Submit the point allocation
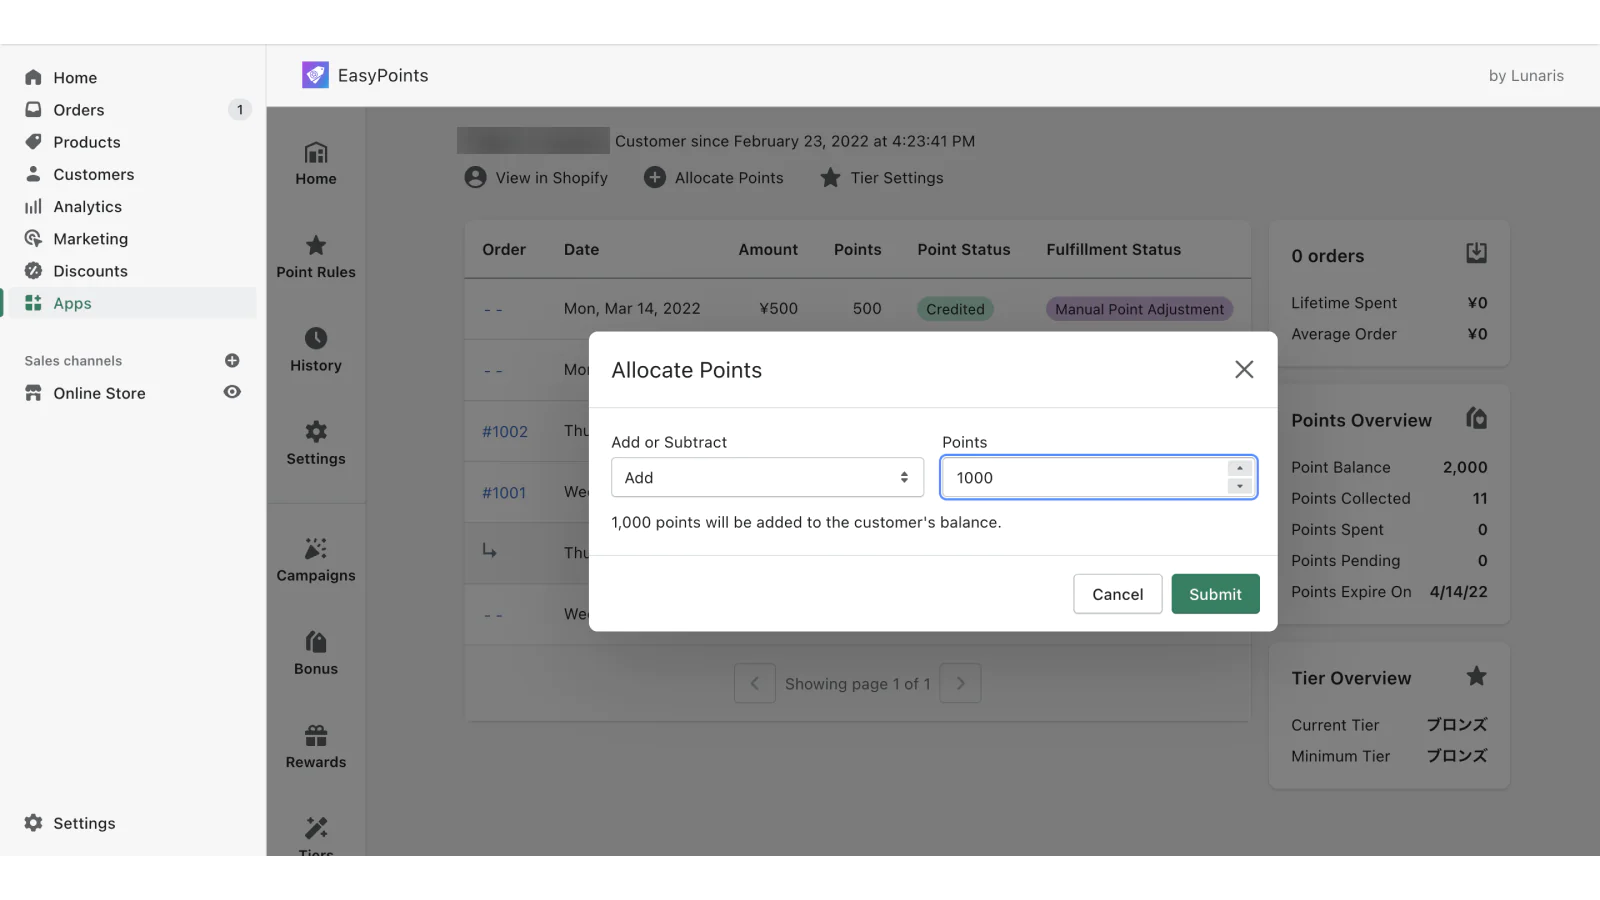This screenshot has width=1600, height=900. [1215, 593]
